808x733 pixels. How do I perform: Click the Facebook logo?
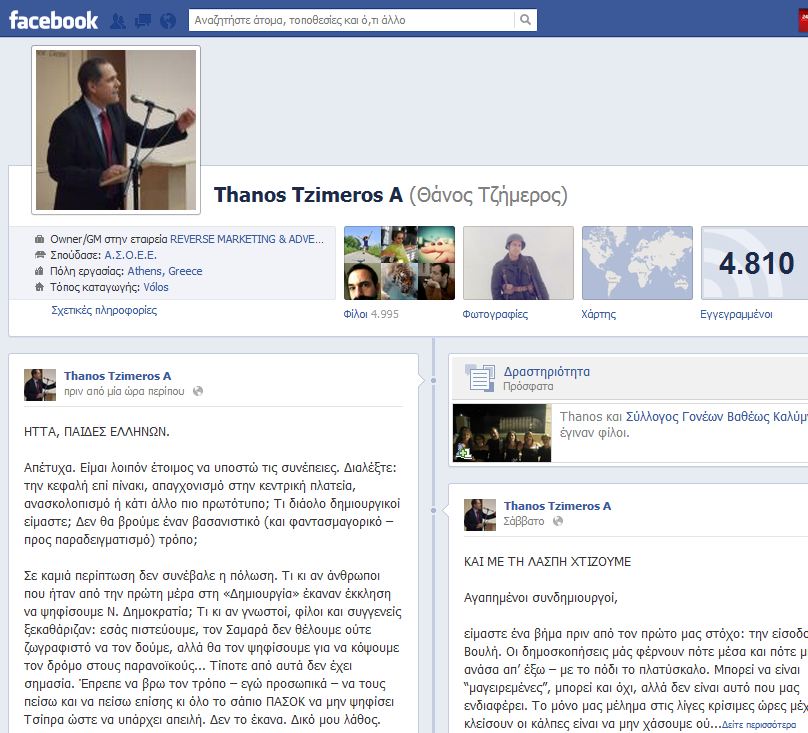54,20
